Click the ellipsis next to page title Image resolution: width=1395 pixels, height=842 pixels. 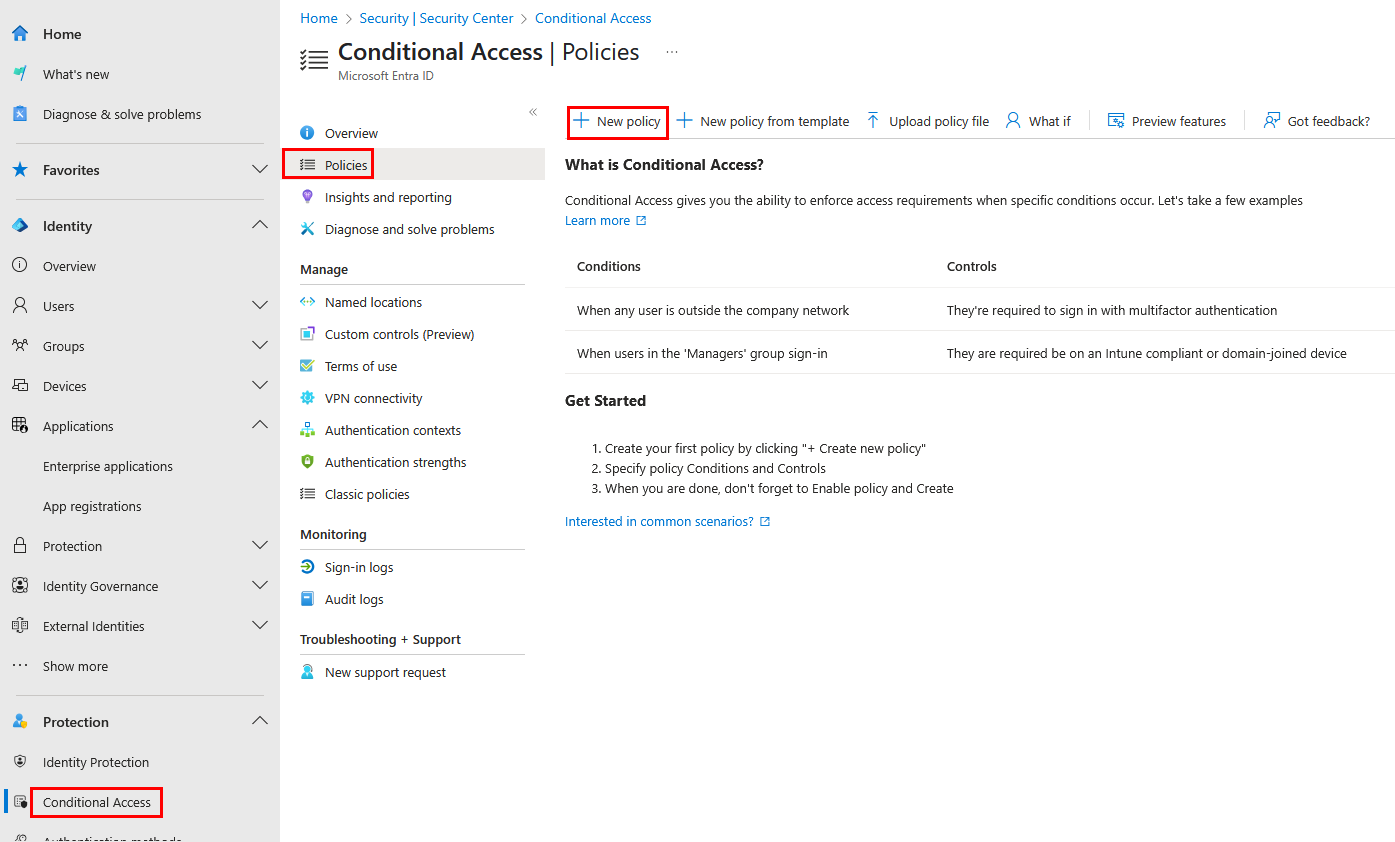pos(672,52)
